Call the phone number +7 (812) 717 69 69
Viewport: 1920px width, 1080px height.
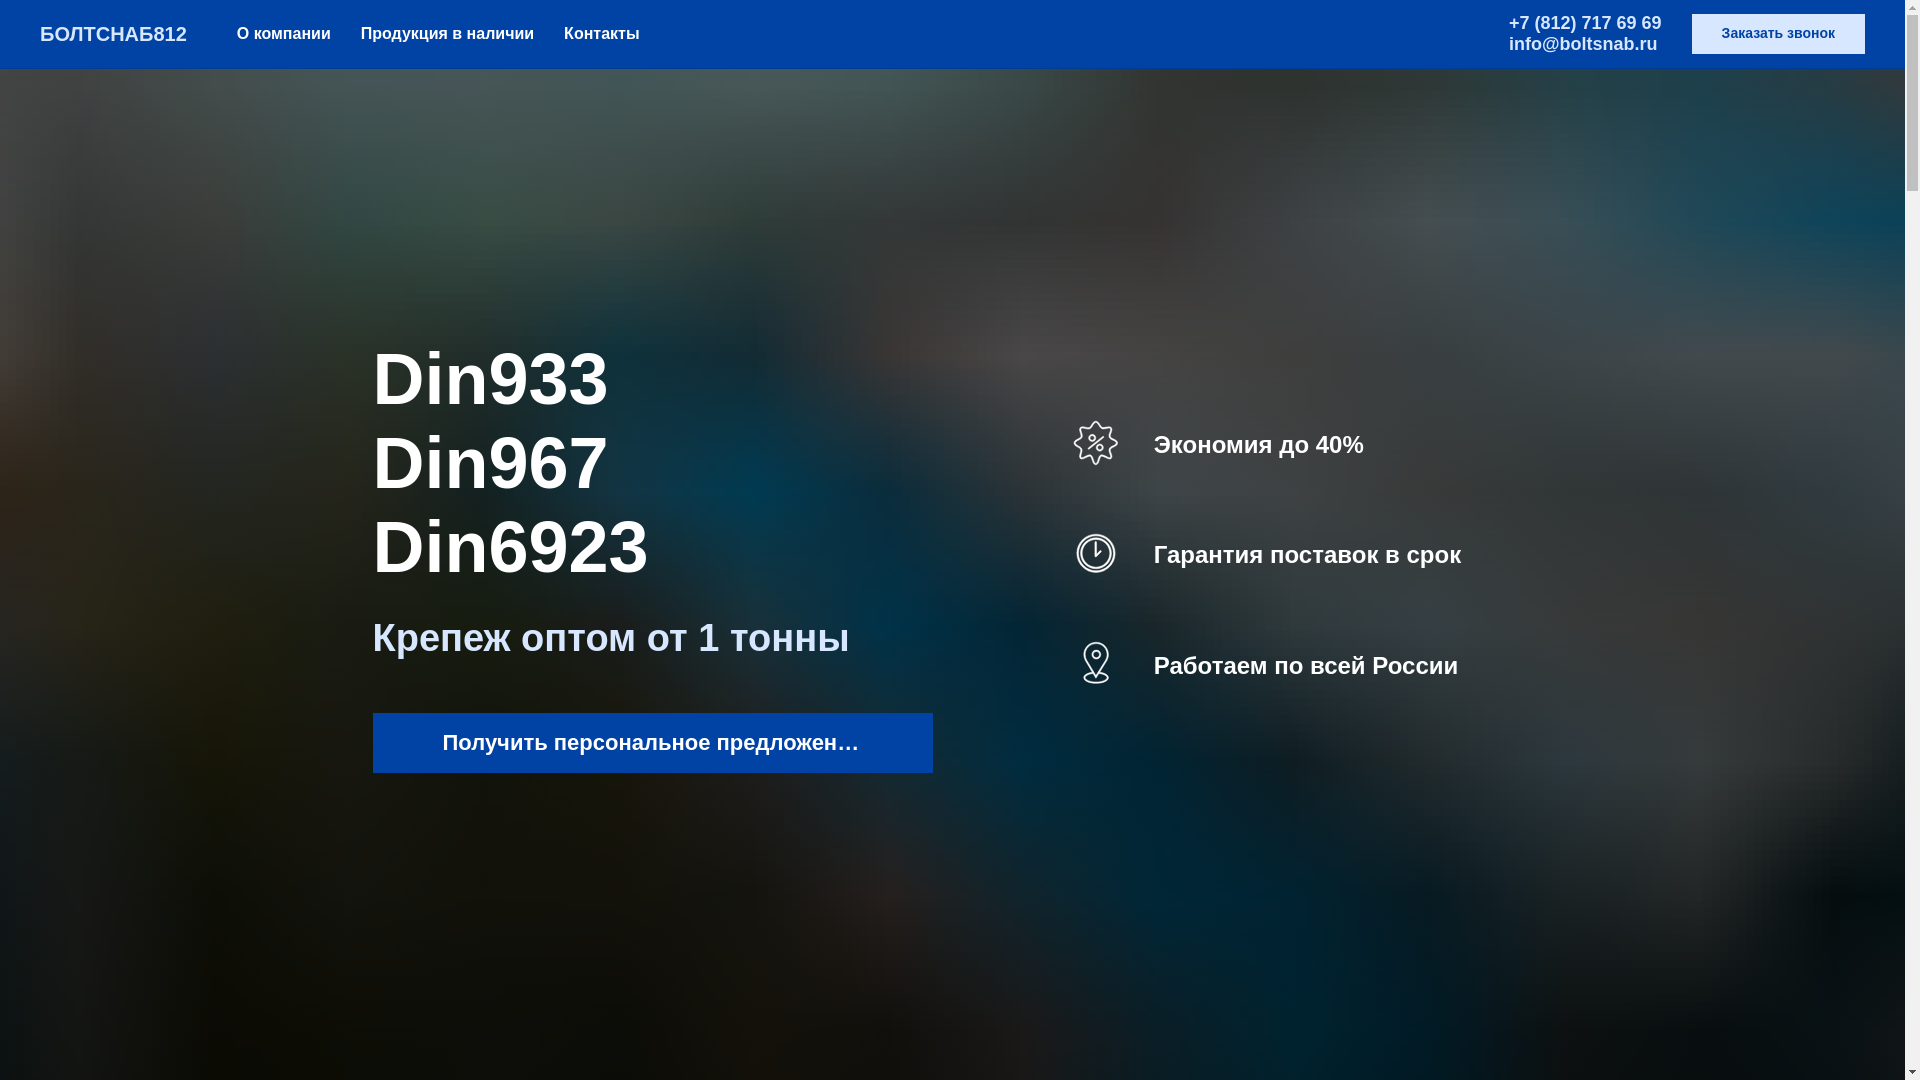point(1585,23)
